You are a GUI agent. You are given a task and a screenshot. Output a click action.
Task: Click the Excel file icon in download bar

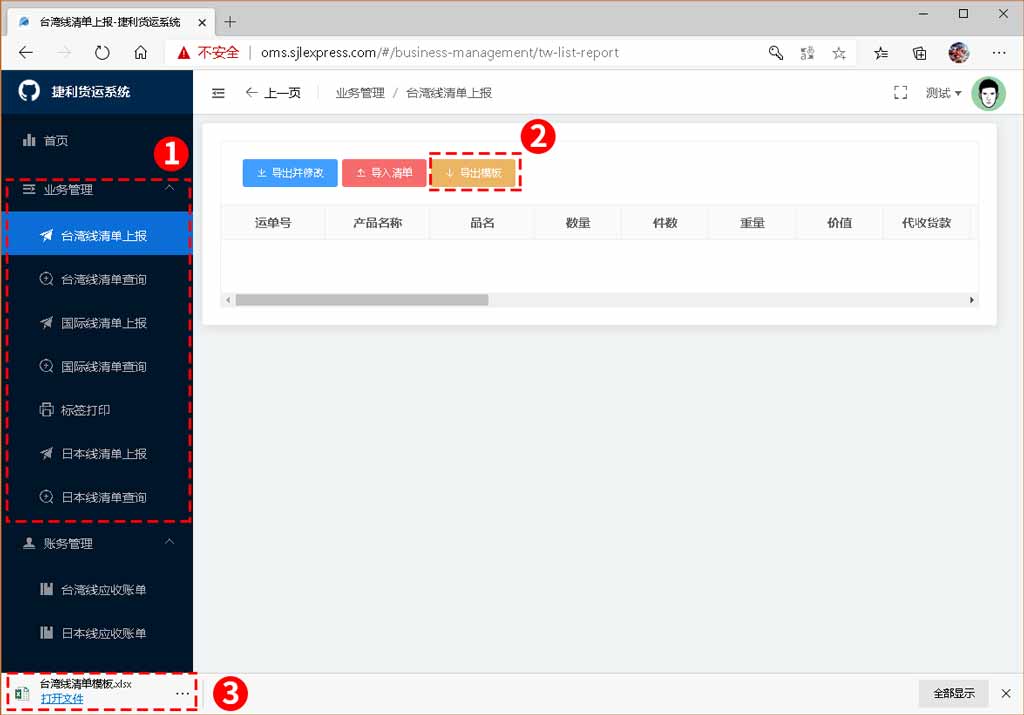[x=22, y=693]
